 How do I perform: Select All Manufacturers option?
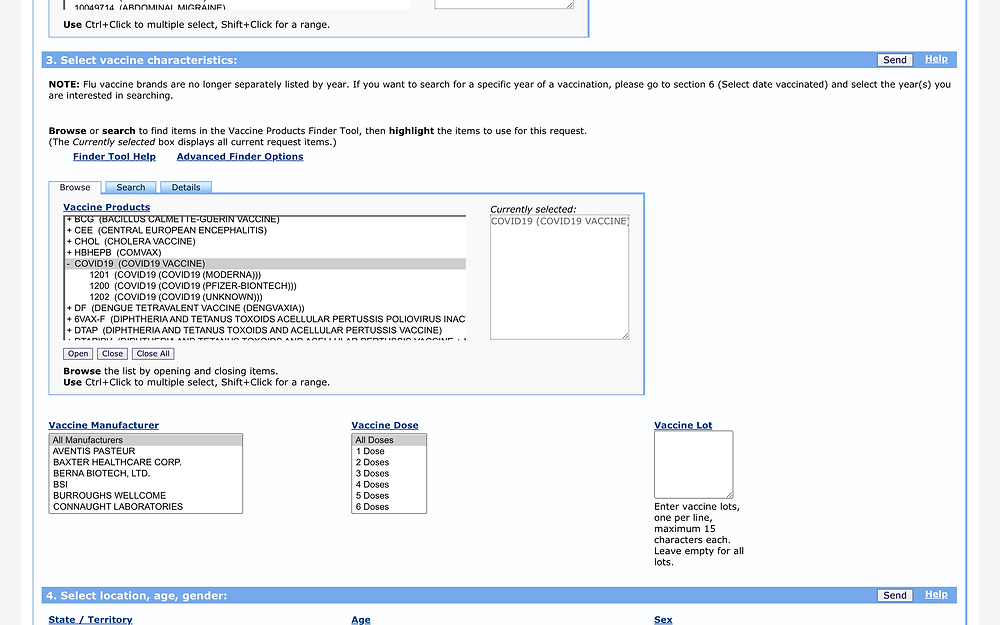click(145, 440)
